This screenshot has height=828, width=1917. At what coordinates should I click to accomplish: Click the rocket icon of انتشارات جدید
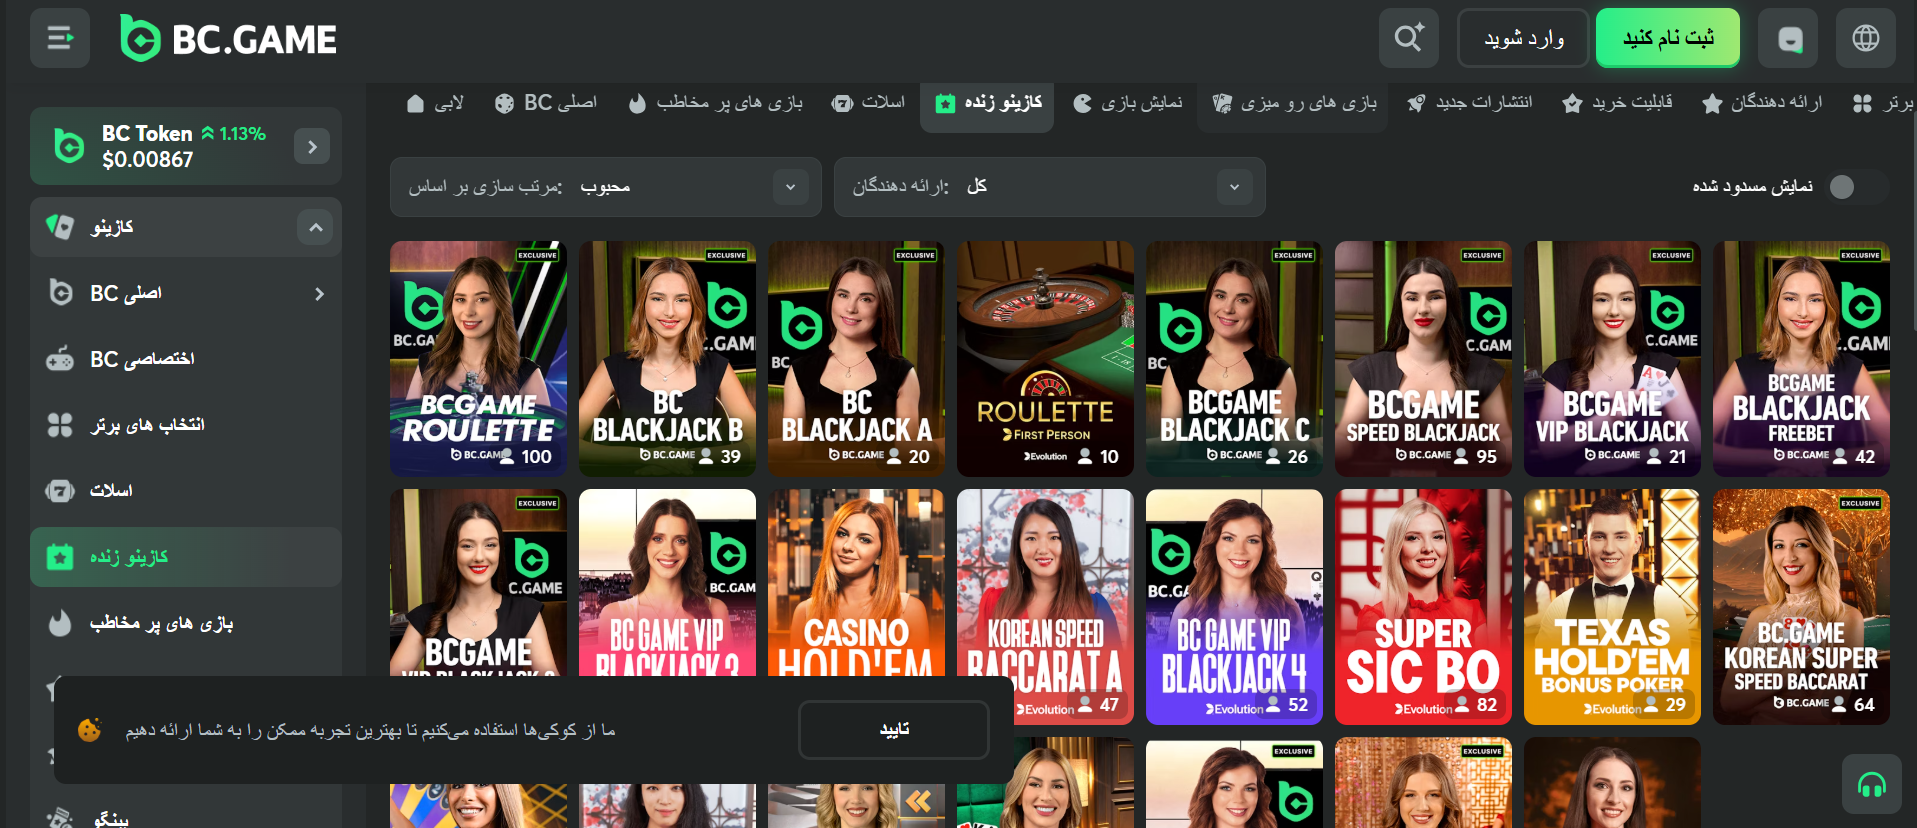click(1416, 103)
